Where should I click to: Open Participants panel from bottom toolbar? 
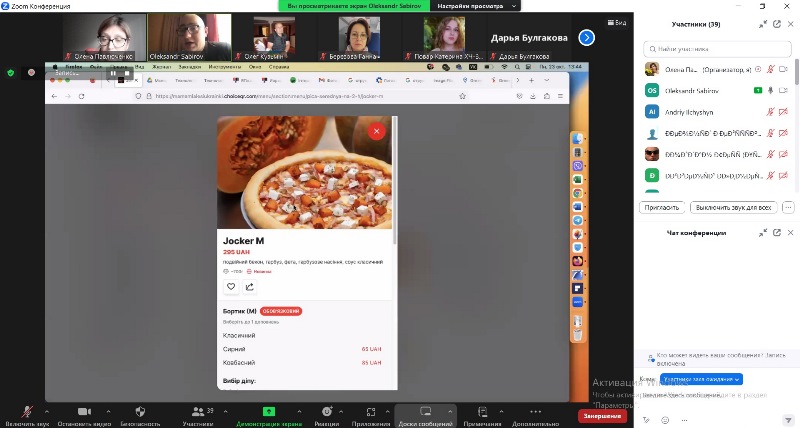tap(198, 415)
